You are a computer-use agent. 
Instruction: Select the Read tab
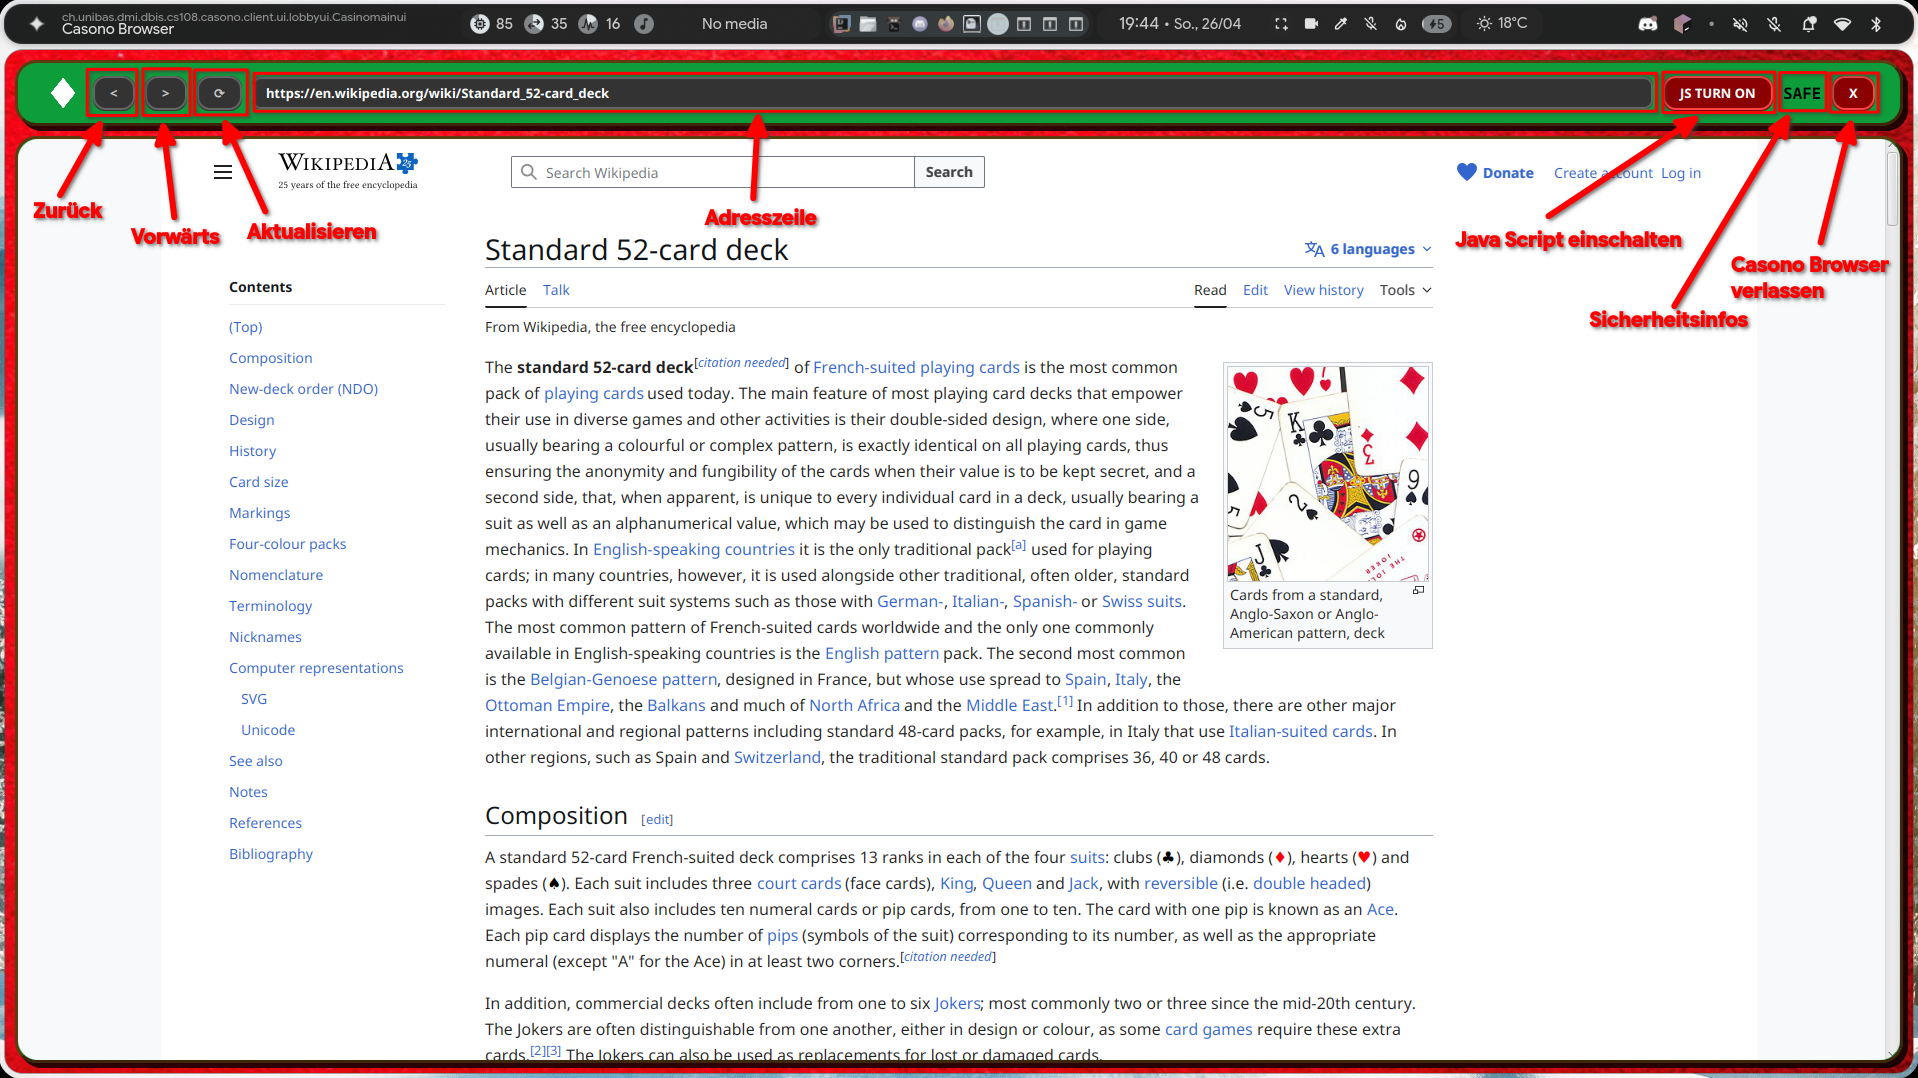1210,290
